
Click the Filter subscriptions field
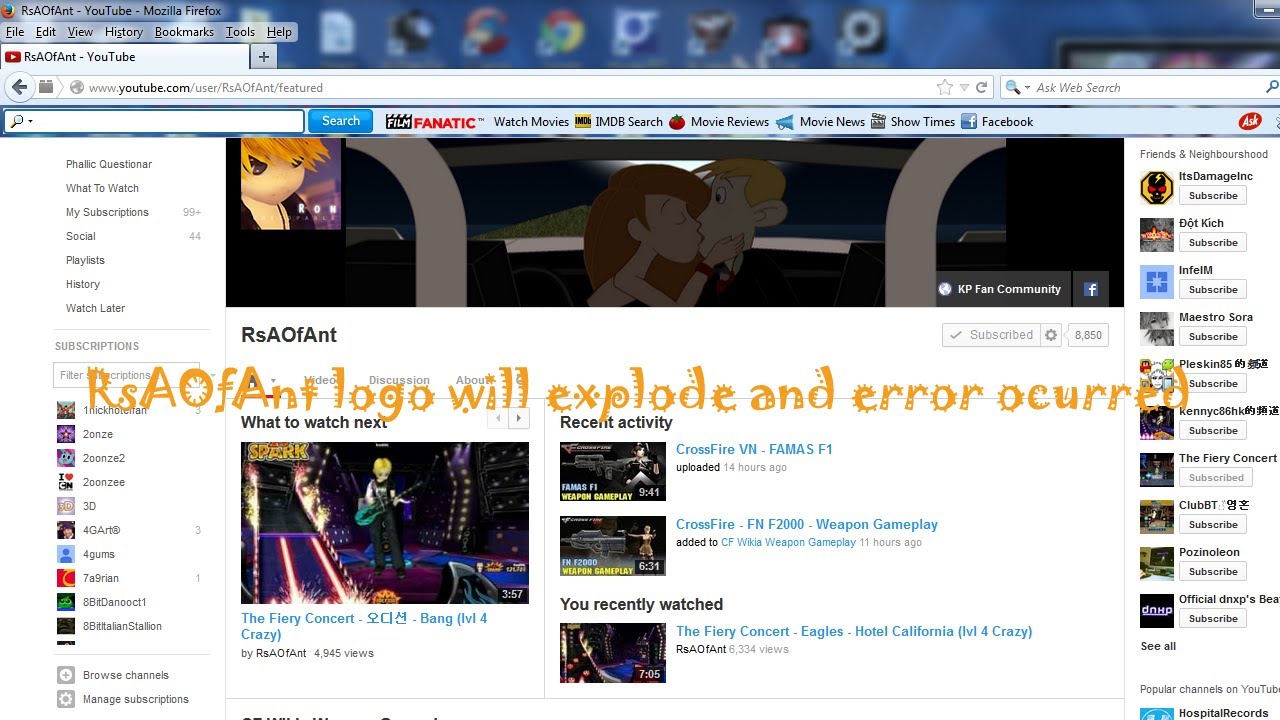tap(126, 375)
